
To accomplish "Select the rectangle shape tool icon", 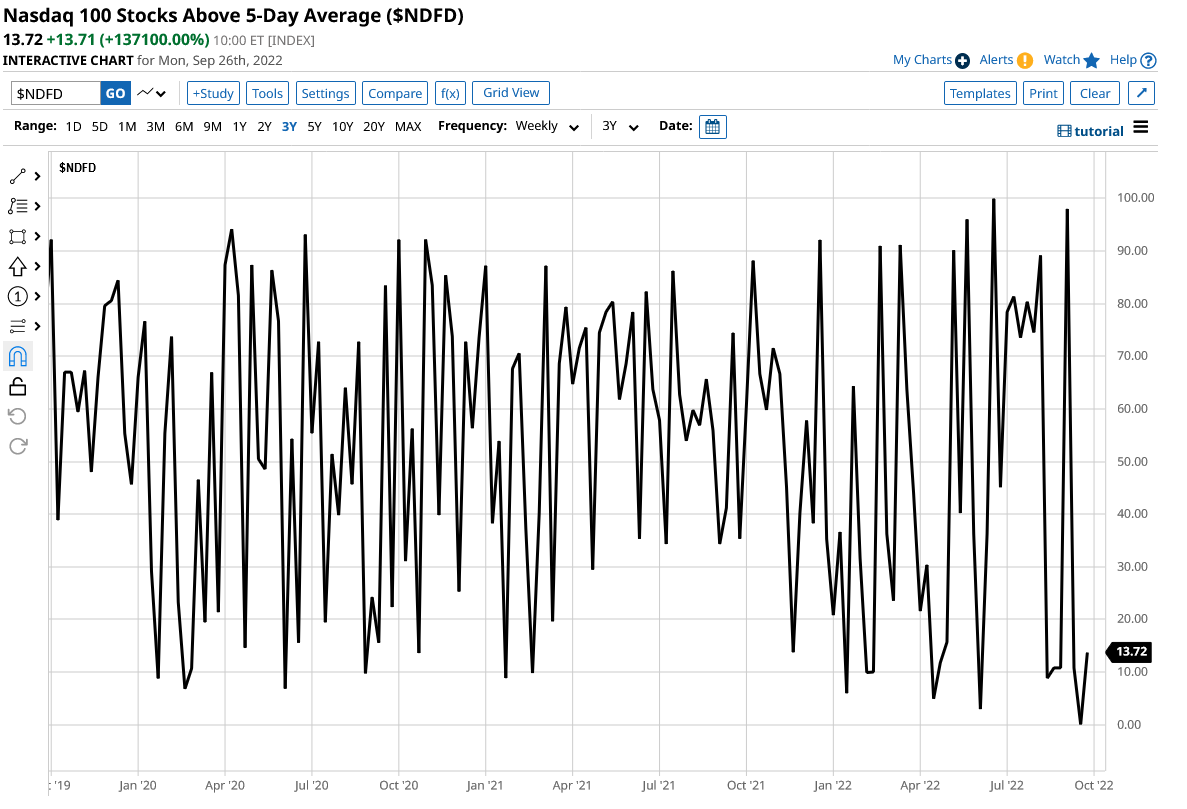I will tap(17, 236).
